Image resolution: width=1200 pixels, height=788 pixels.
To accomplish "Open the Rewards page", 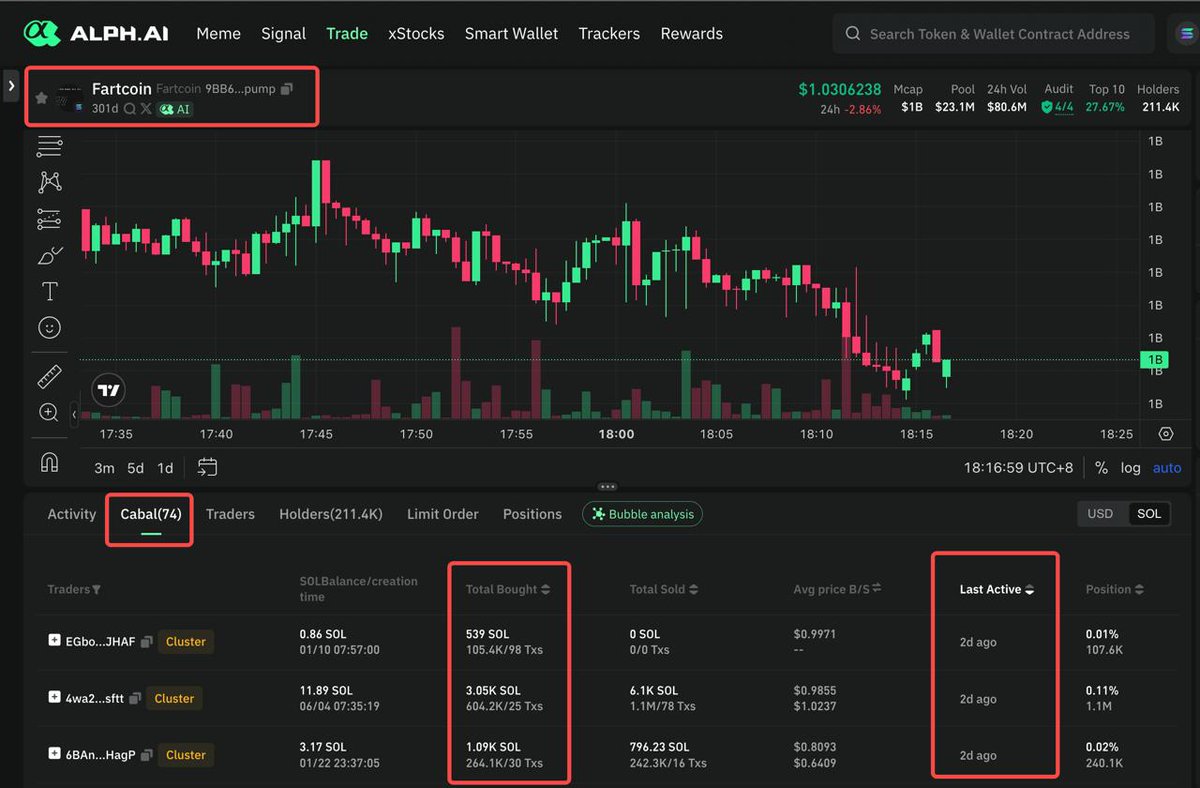I will coord(691,34).
